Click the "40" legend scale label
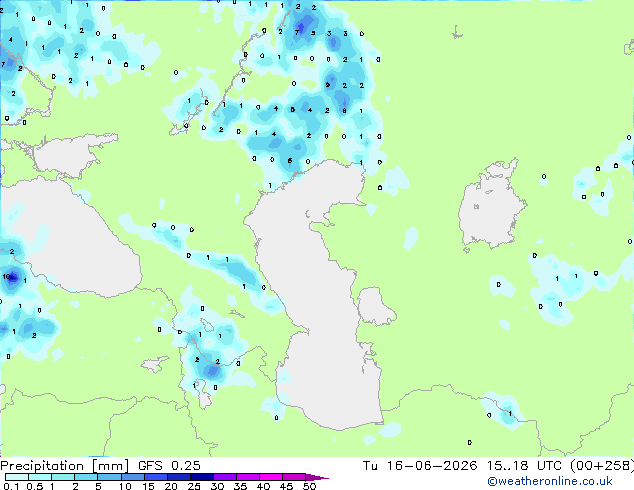Image resolution: width=634 pixels, height=490 pixels. click(263, 486)
